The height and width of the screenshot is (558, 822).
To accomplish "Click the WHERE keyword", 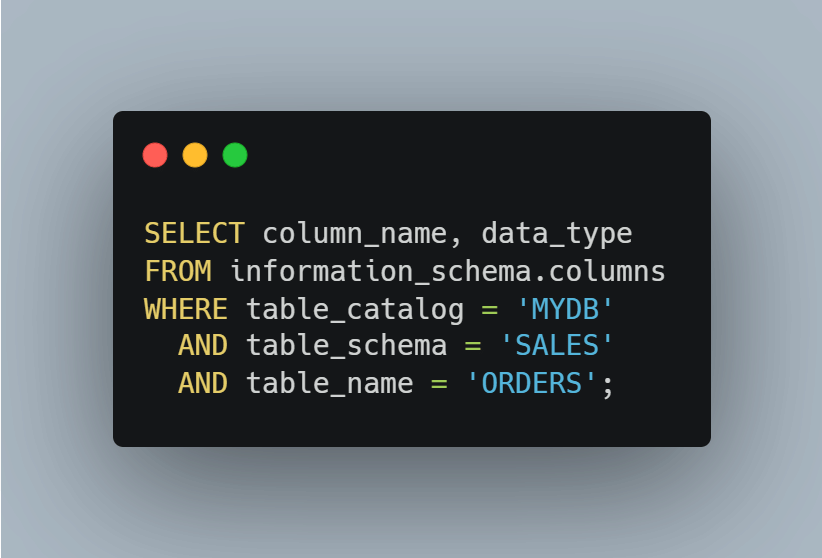I will point(186,309).
